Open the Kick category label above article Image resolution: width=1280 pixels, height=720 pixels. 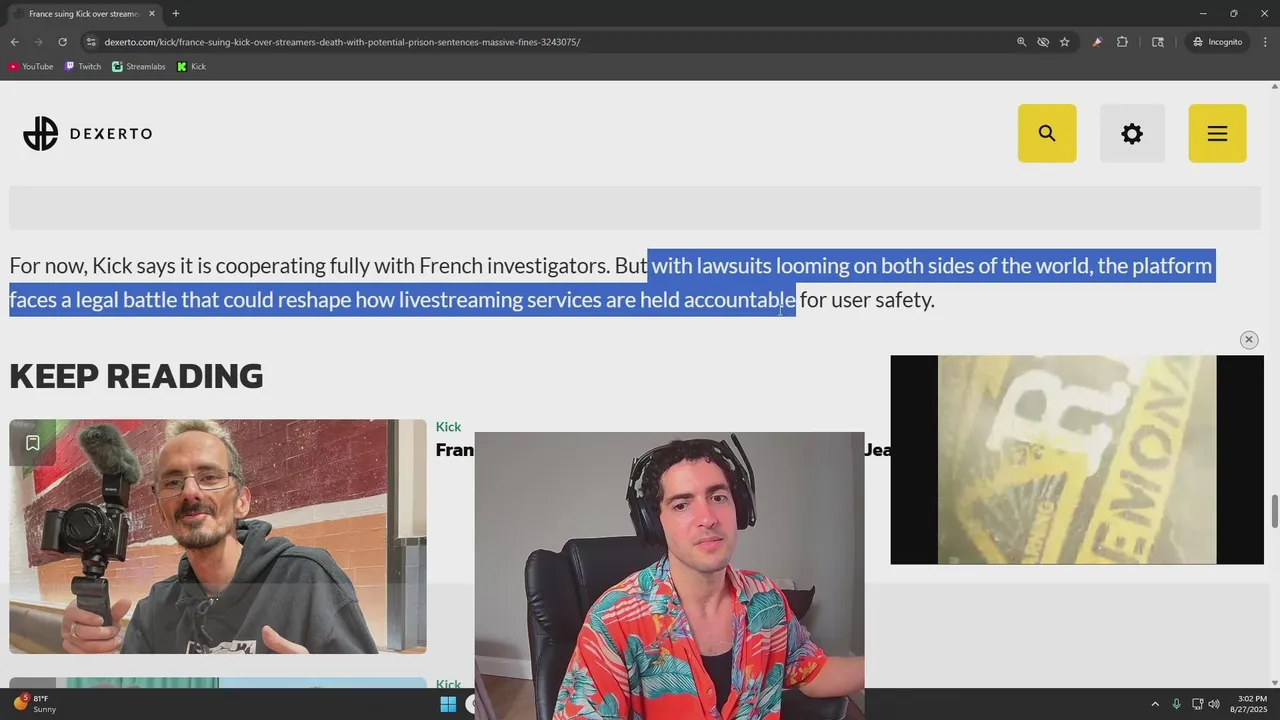[x=448, y=427]
